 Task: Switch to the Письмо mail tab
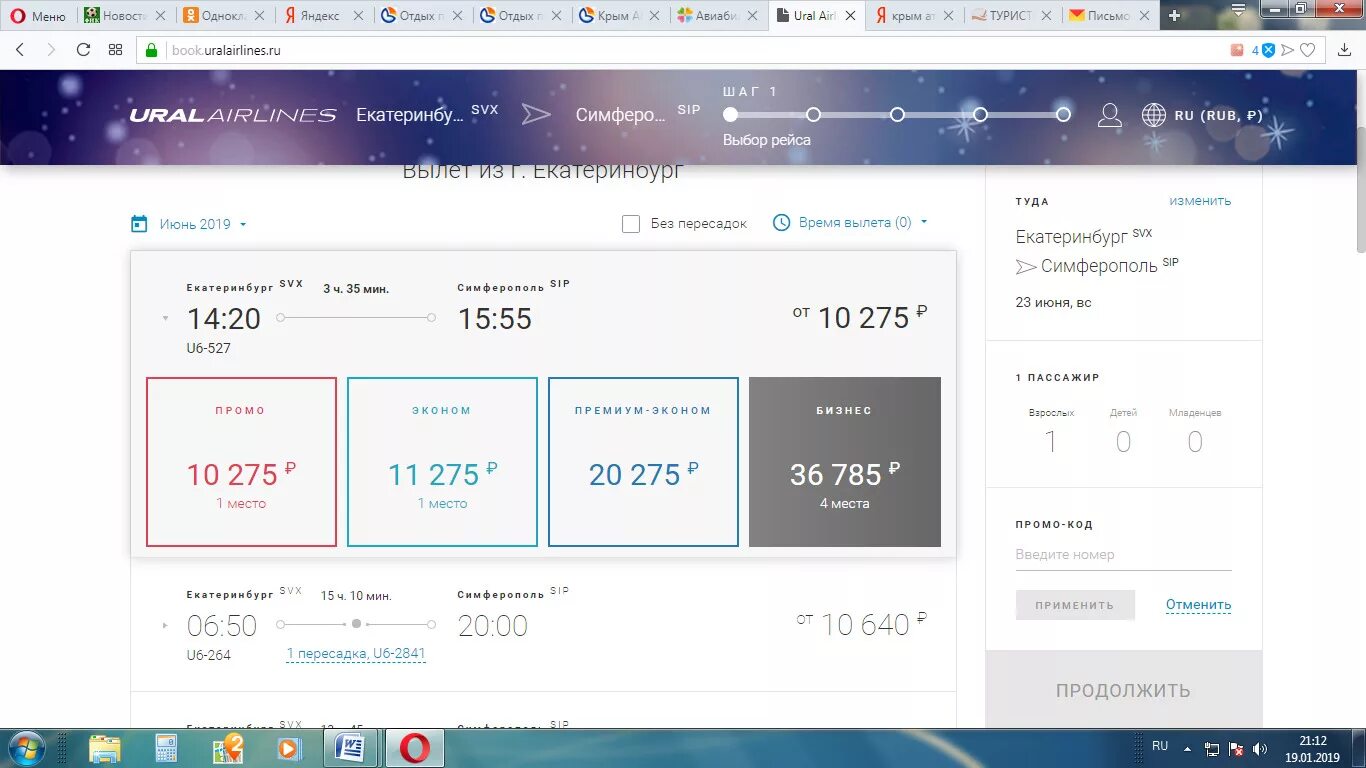coord(1110,16)
